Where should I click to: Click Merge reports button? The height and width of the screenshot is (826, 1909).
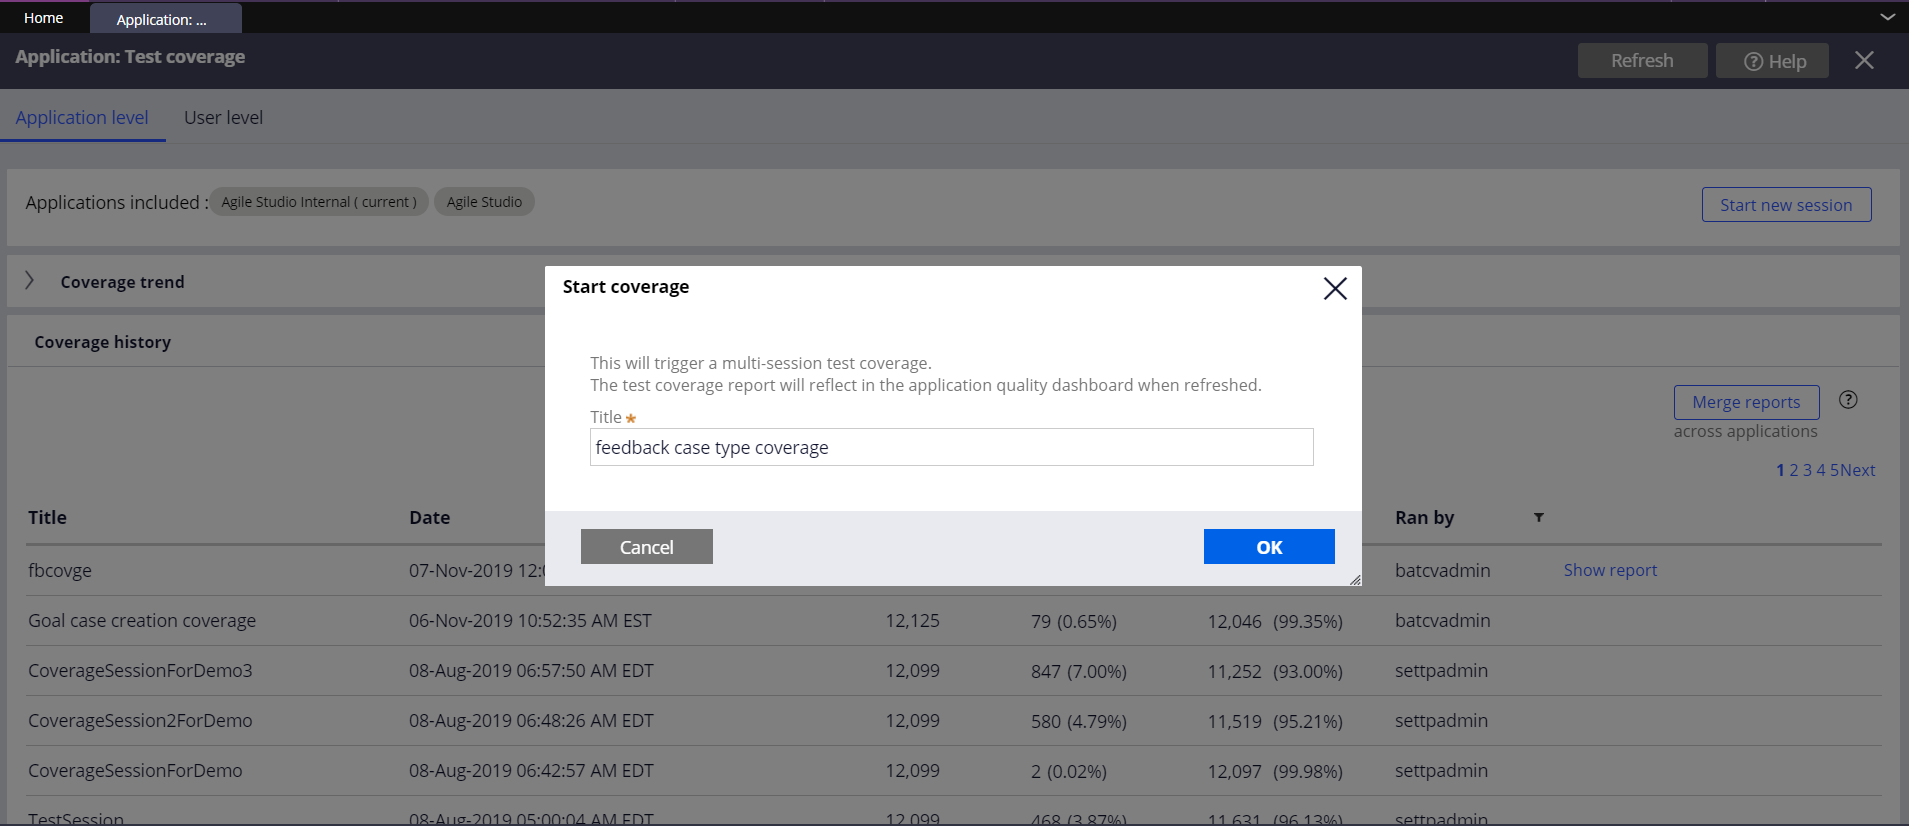pyautogui.click(x=1746, y=402)
